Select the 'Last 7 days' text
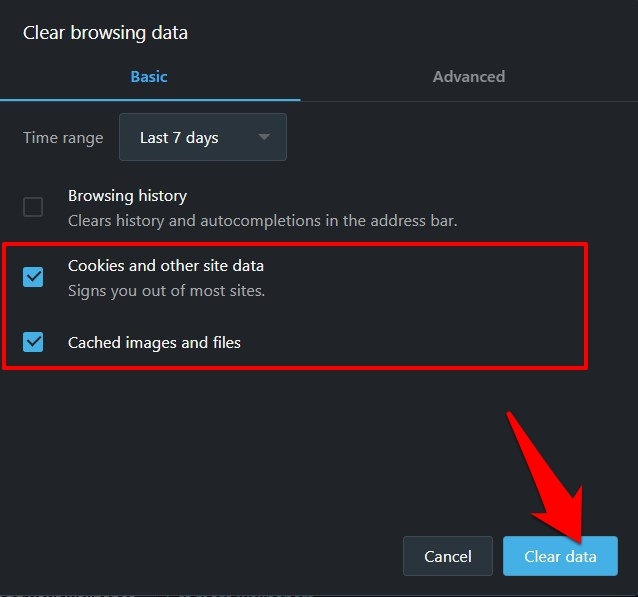Image resolution: width=638 pixels, height=597 pixels. pyautogui.click(x=179, y=137)
